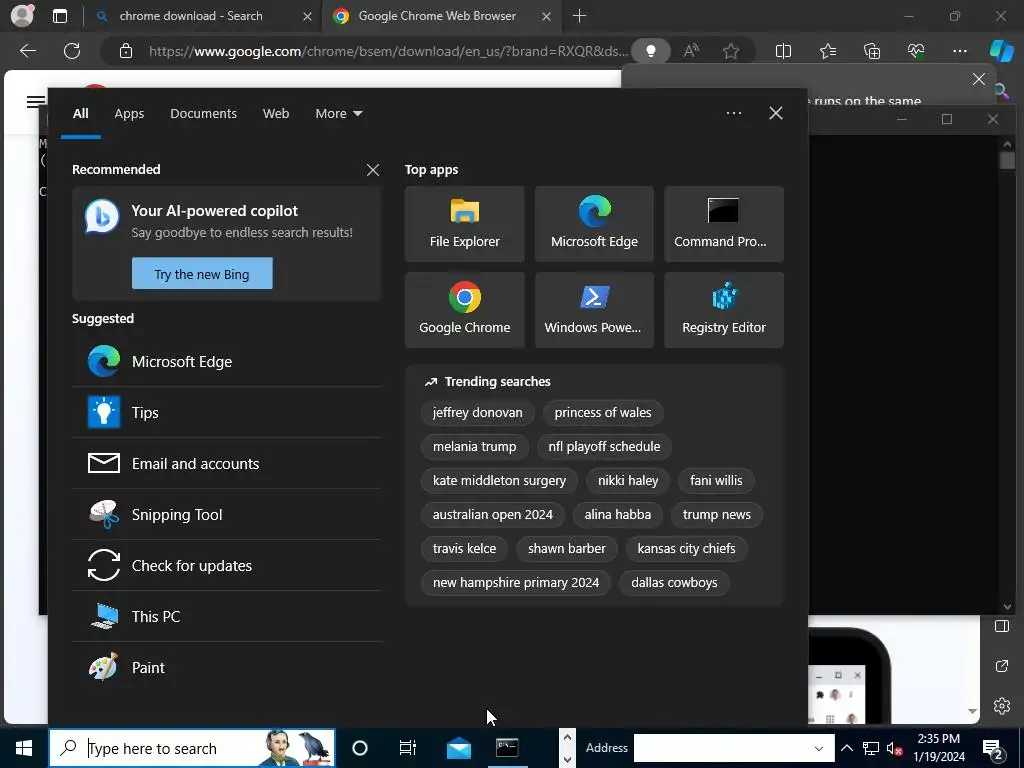Open the taskbar clock and date
1024x768 pixels.
(x=938, y=748)
